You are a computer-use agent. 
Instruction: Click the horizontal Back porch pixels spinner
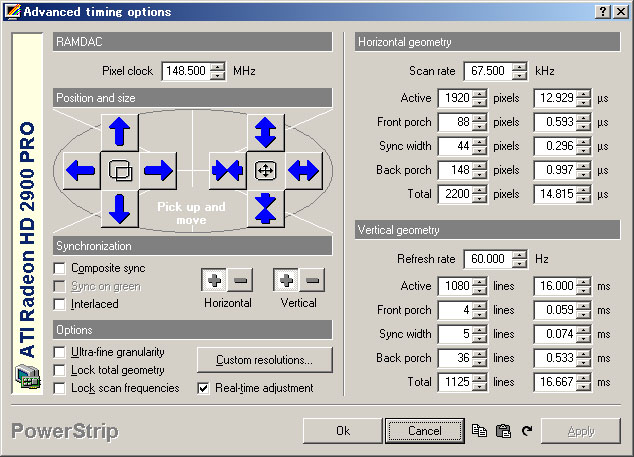(x=479, y=170)
